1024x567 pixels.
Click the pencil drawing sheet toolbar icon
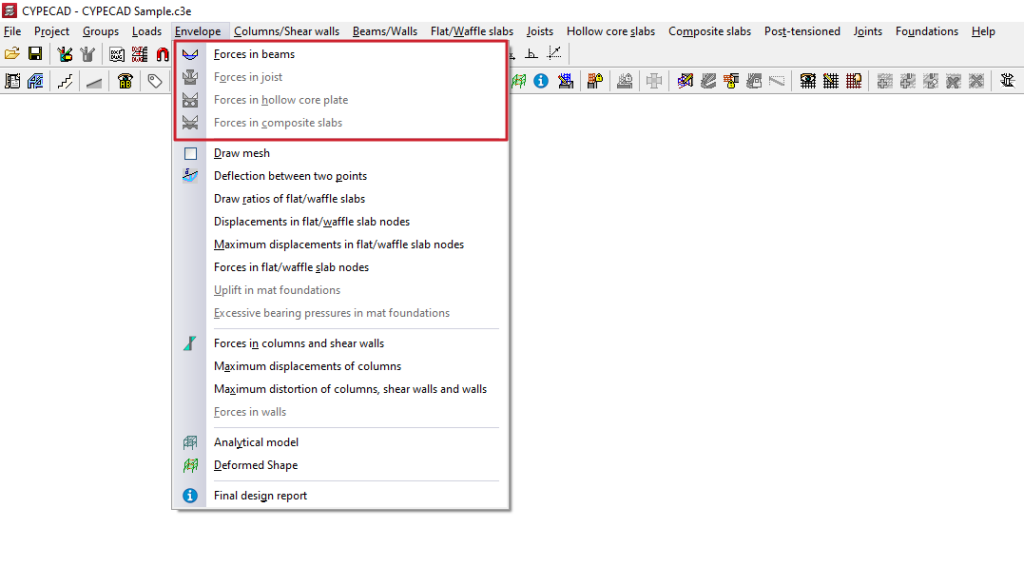(x=566, y=81)
